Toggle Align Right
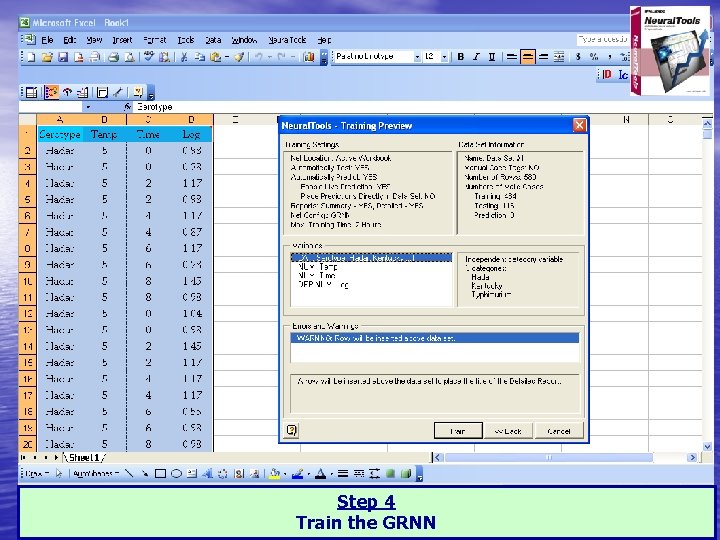Screen dimensions: 720x540 coord(543,57)
